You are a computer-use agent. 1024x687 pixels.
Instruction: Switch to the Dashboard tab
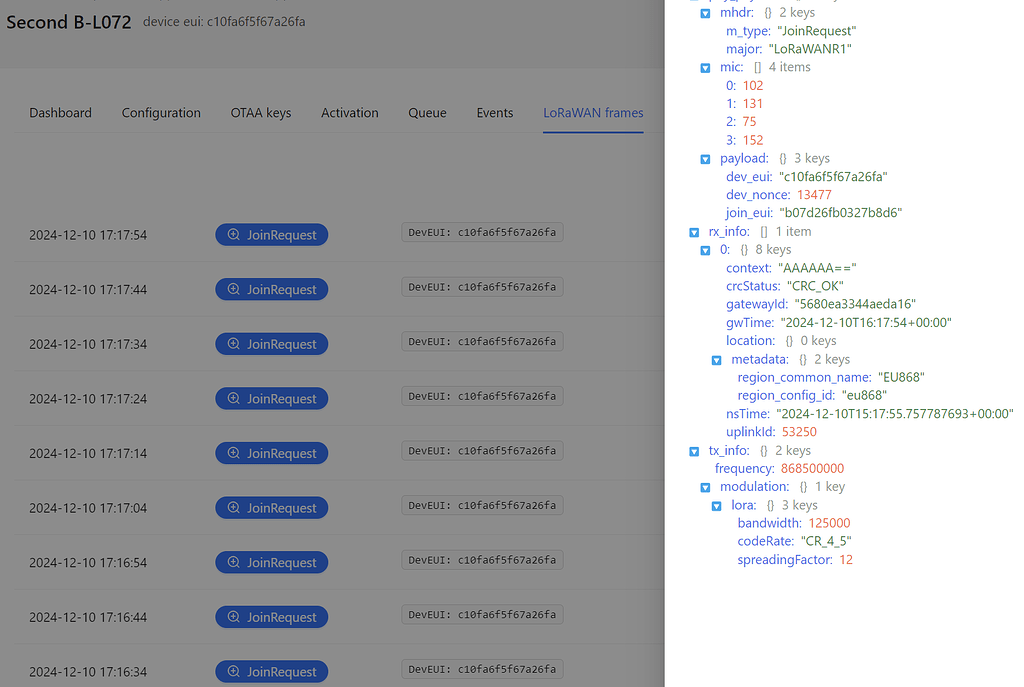(x=60, y=113)
